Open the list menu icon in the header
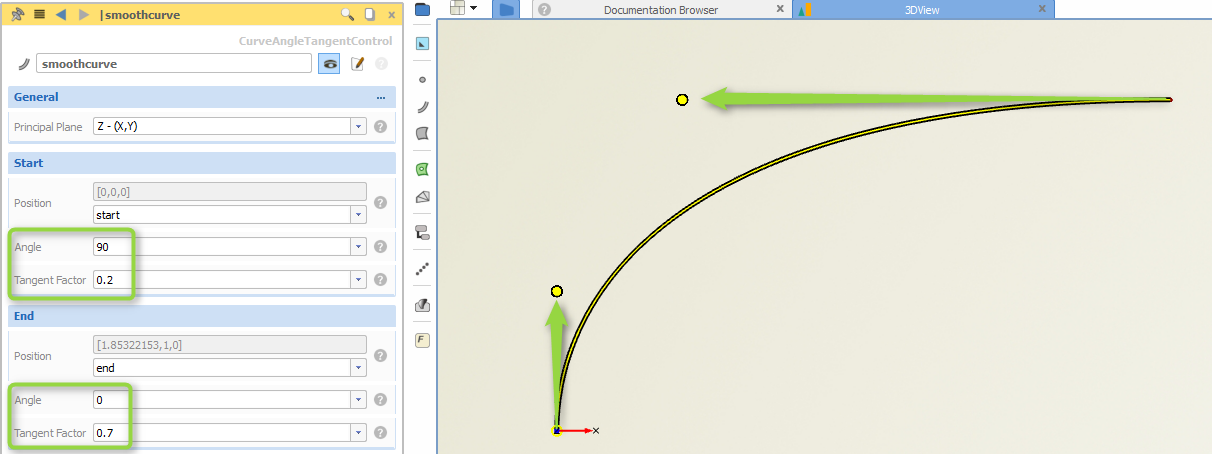The image size is (1212, 454). [x=39, y=15]
